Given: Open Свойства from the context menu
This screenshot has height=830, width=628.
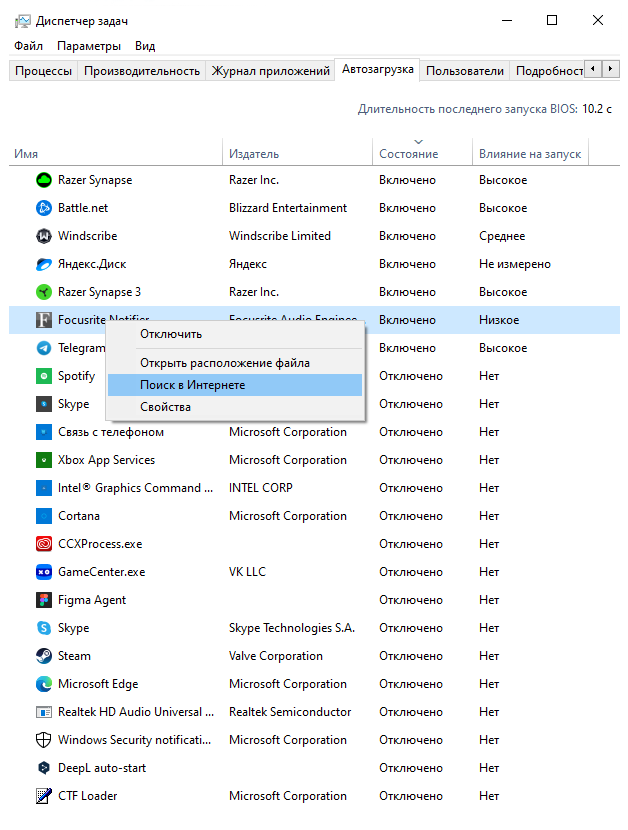Looking at the screenshot, I should pos(166,407).
